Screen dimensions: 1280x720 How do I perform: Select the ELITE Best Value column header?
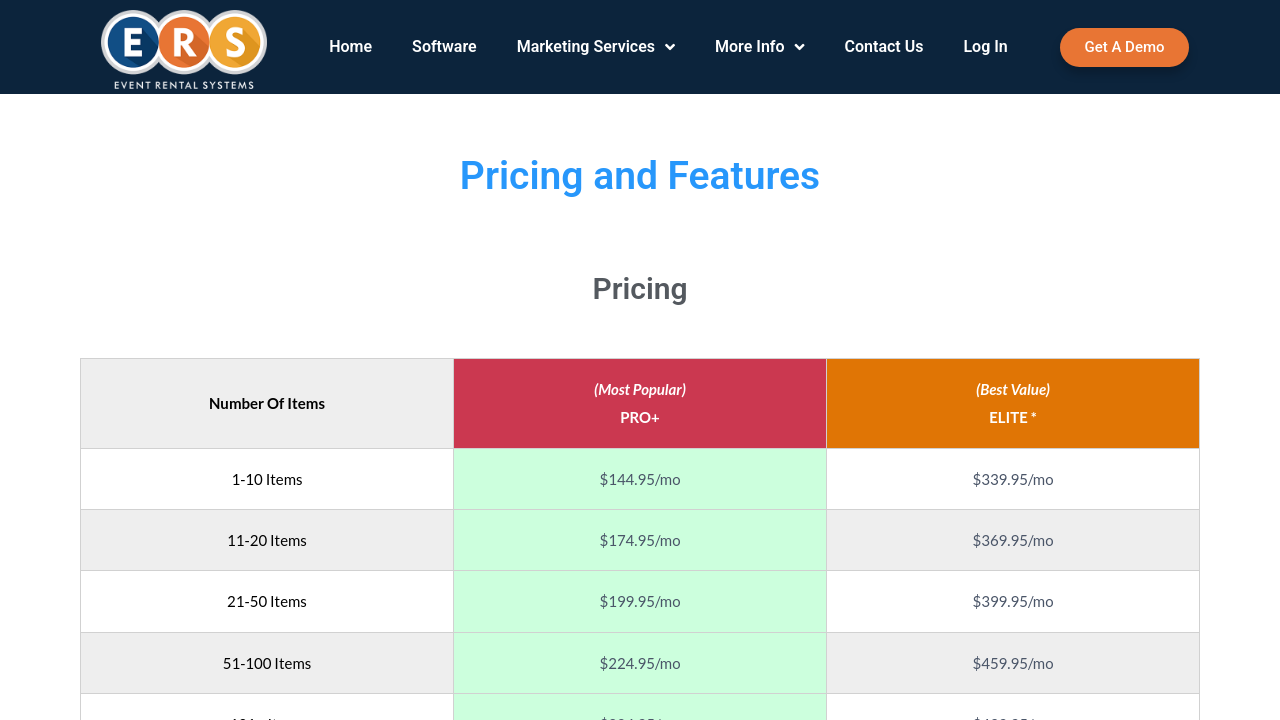(1012, 404)
